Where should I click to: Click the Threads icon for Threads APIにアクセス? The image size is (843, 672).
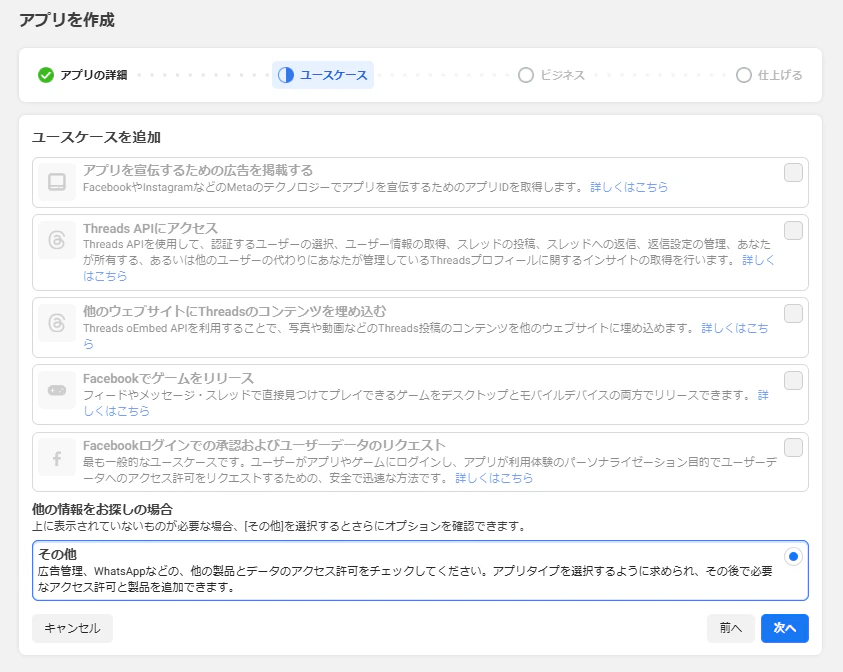coord(57,240)
